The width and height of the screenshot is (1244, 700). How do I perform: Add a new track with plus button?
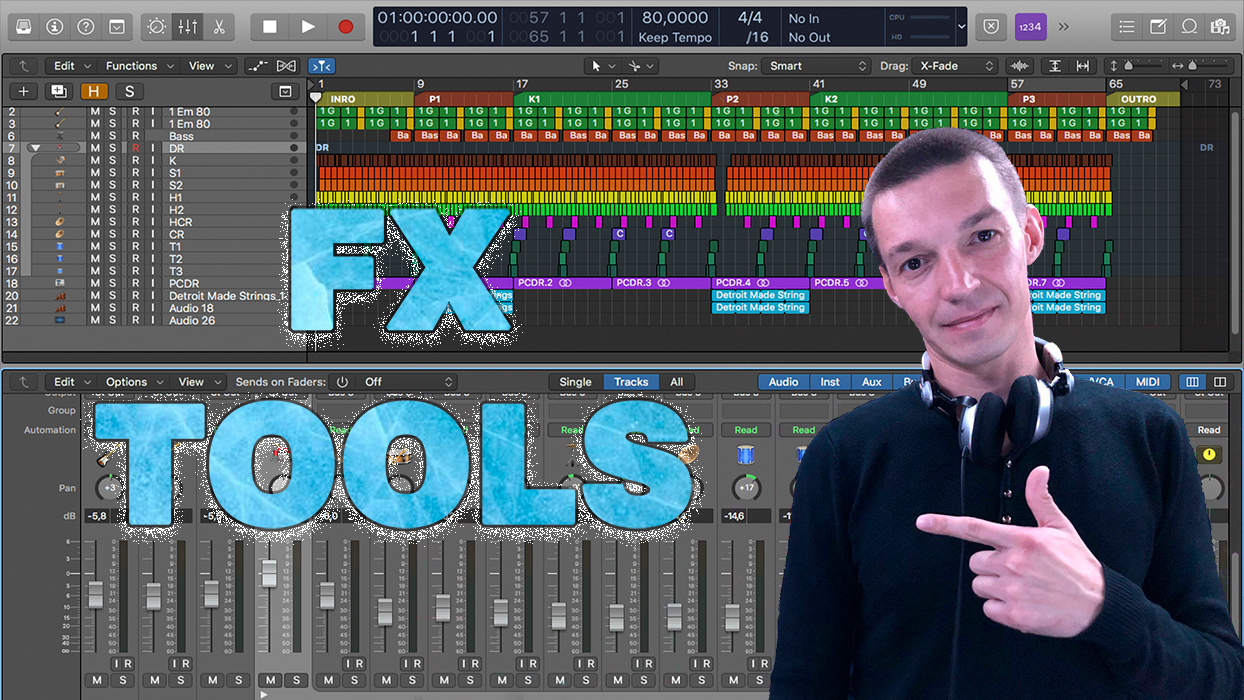[24, 91]
